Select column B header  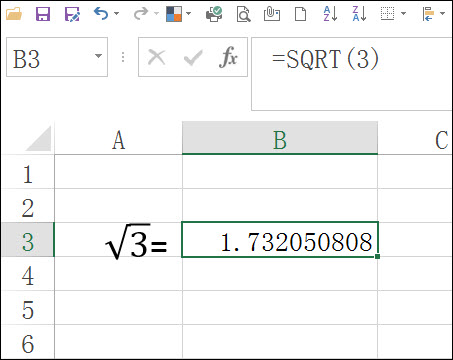click(x=280, y=138)
